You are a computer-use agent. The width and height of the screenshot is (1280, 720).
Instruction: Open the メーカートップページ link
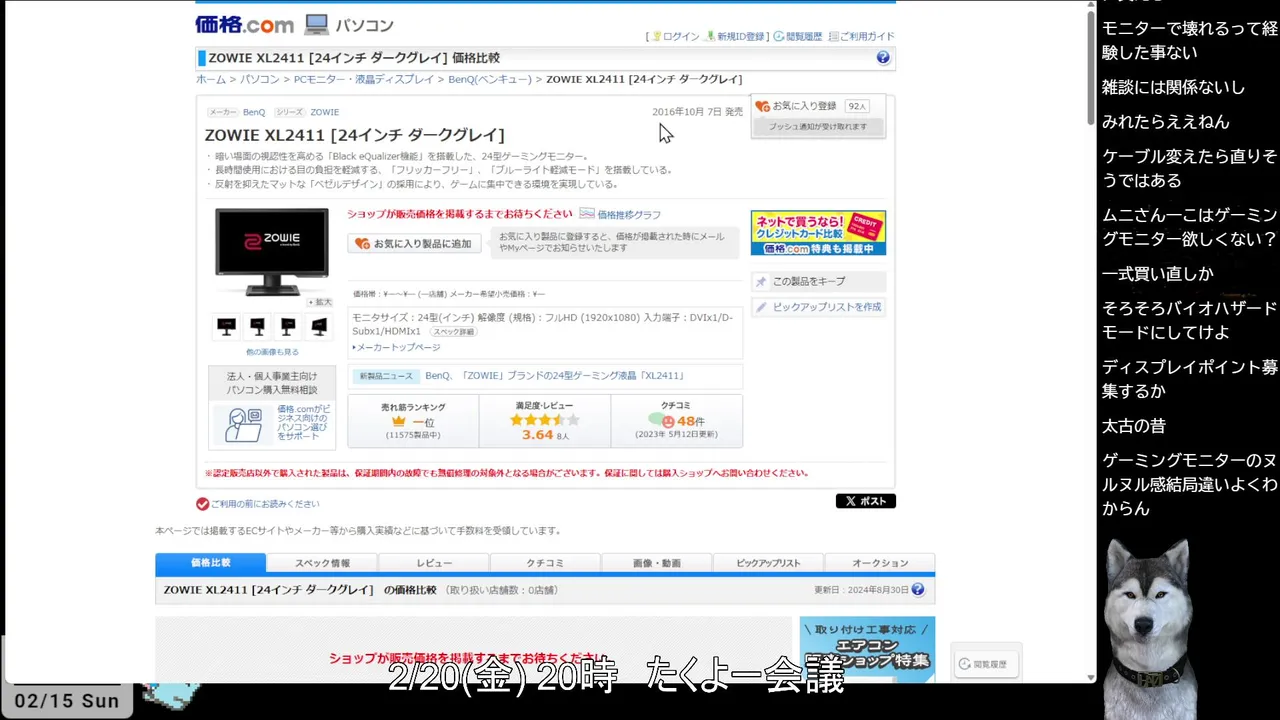pyautogui.click(x=396, y=347)
